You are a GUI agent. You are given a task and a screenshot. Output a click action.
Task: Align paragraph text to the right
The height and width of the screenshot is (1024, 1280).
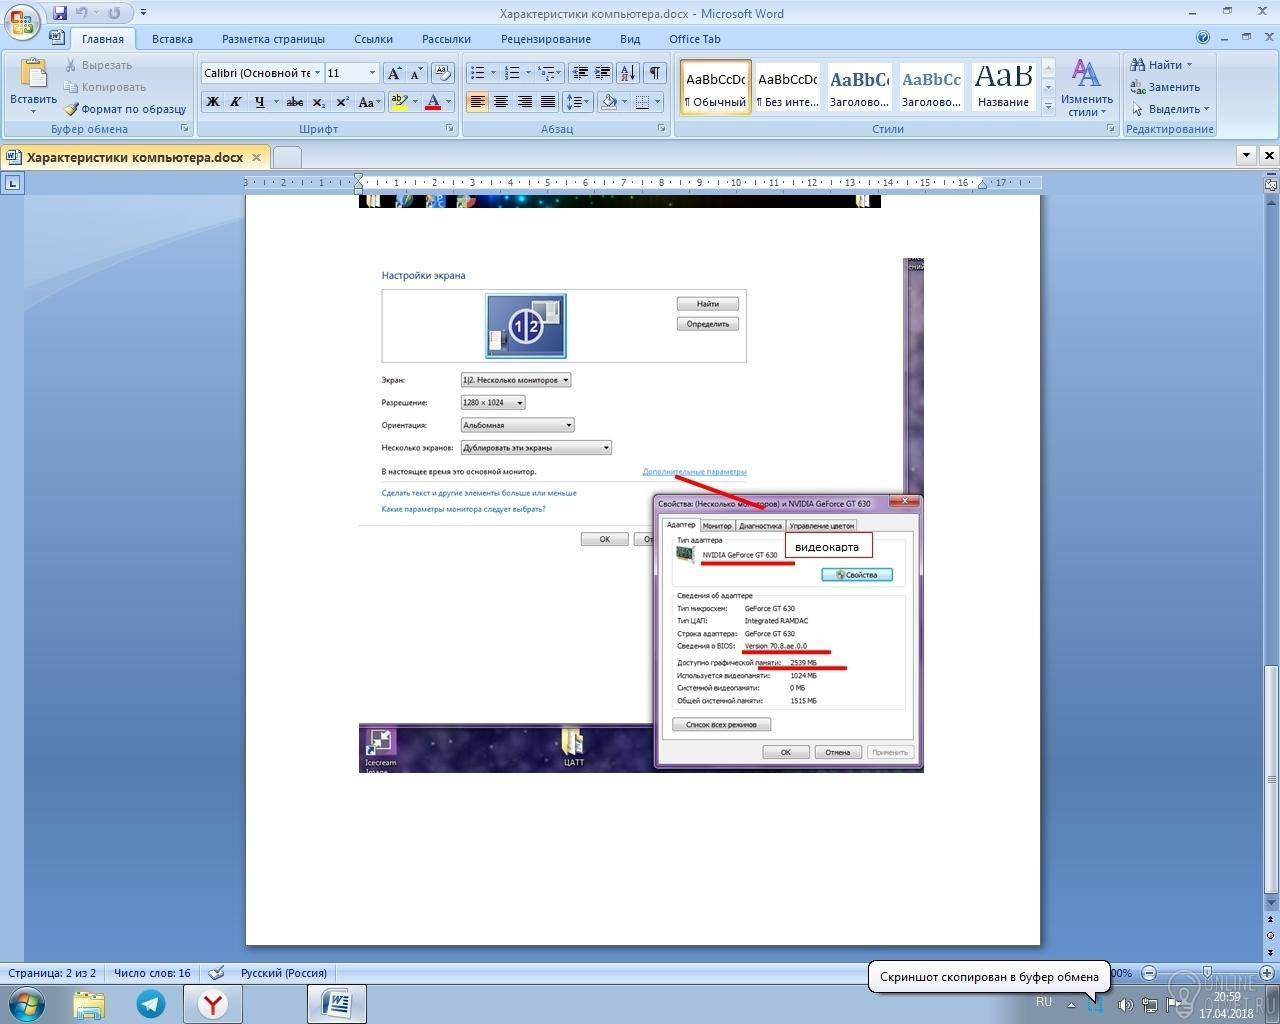pyautogui.click(x=524, y=102)
